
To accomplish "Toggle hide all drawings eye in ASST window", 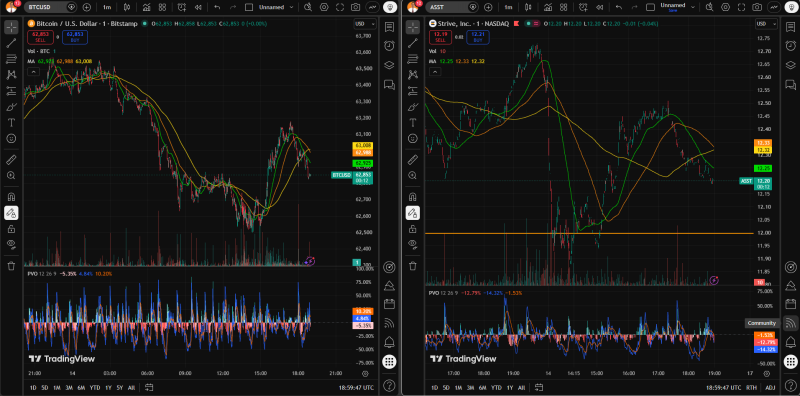I will (413, 244).
